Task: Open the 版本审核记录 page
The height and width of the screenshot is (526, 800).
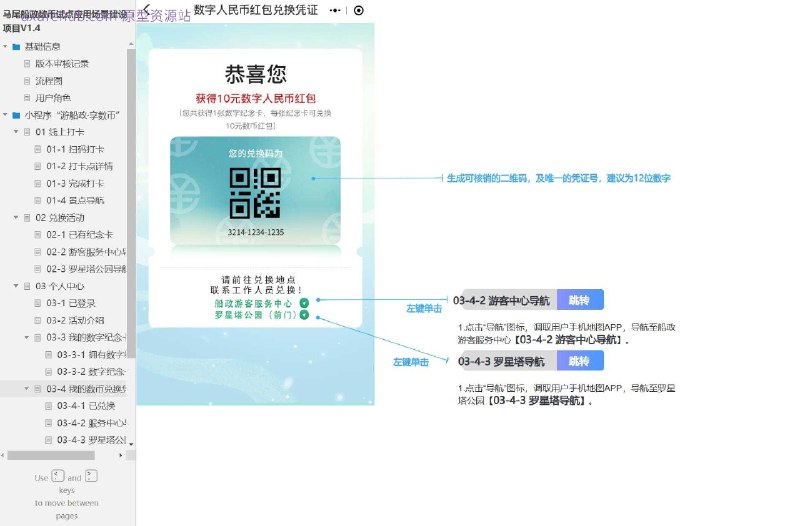Action: coord(62,64)
